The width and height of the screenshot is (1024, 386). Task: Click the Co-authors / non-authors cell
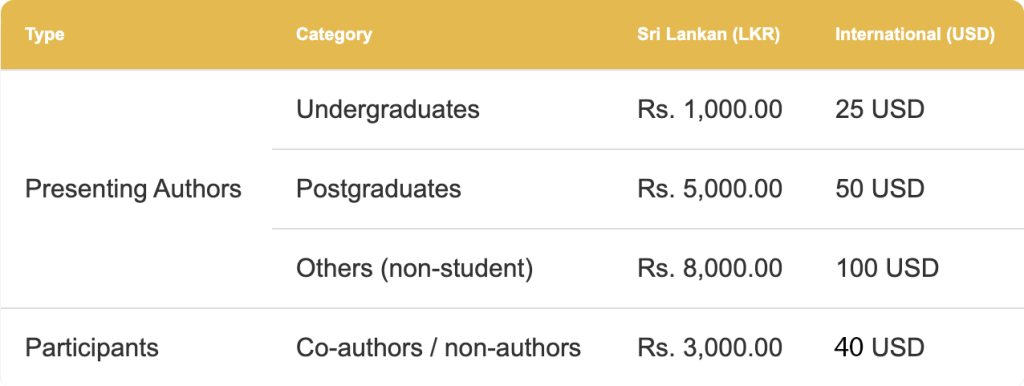(x=438, y=347)
